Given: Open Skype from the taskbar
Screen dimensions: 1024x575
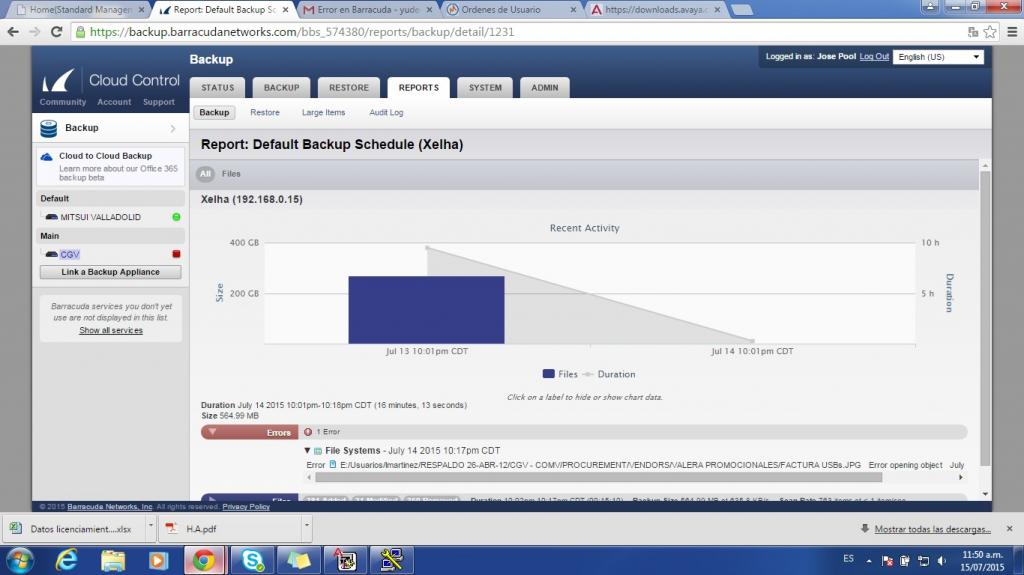Looking at the screenshot, I should pos(252,561).
